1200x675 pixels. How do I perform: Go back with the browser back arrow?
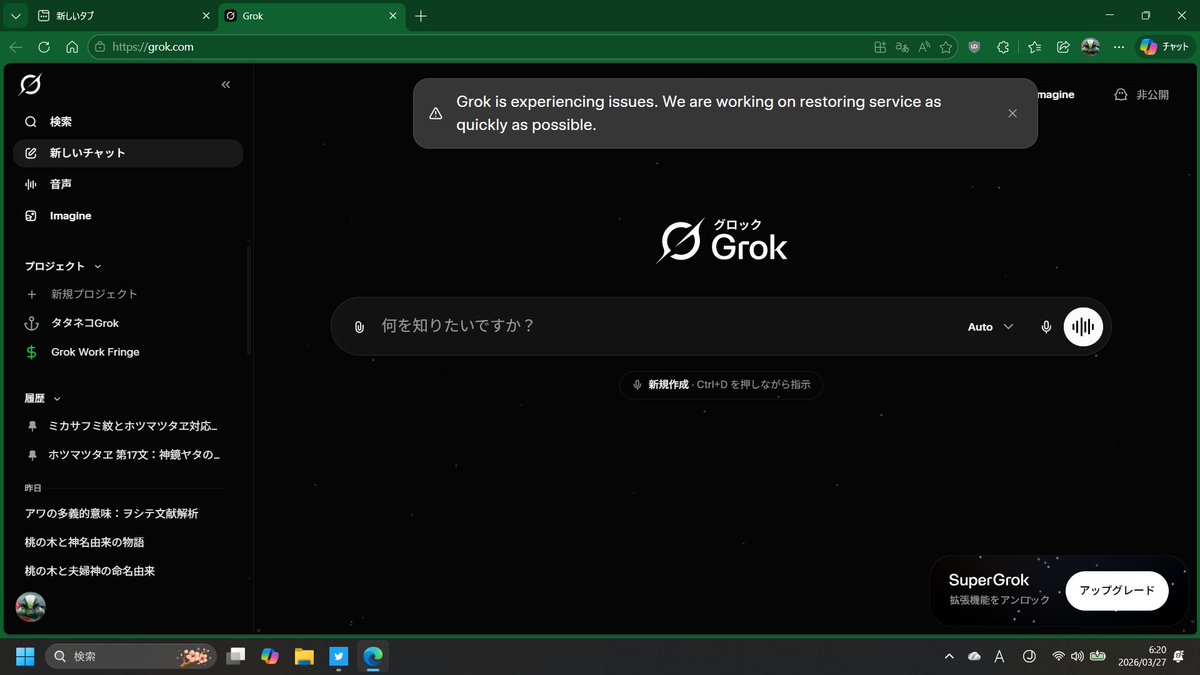tap(16, 47)
